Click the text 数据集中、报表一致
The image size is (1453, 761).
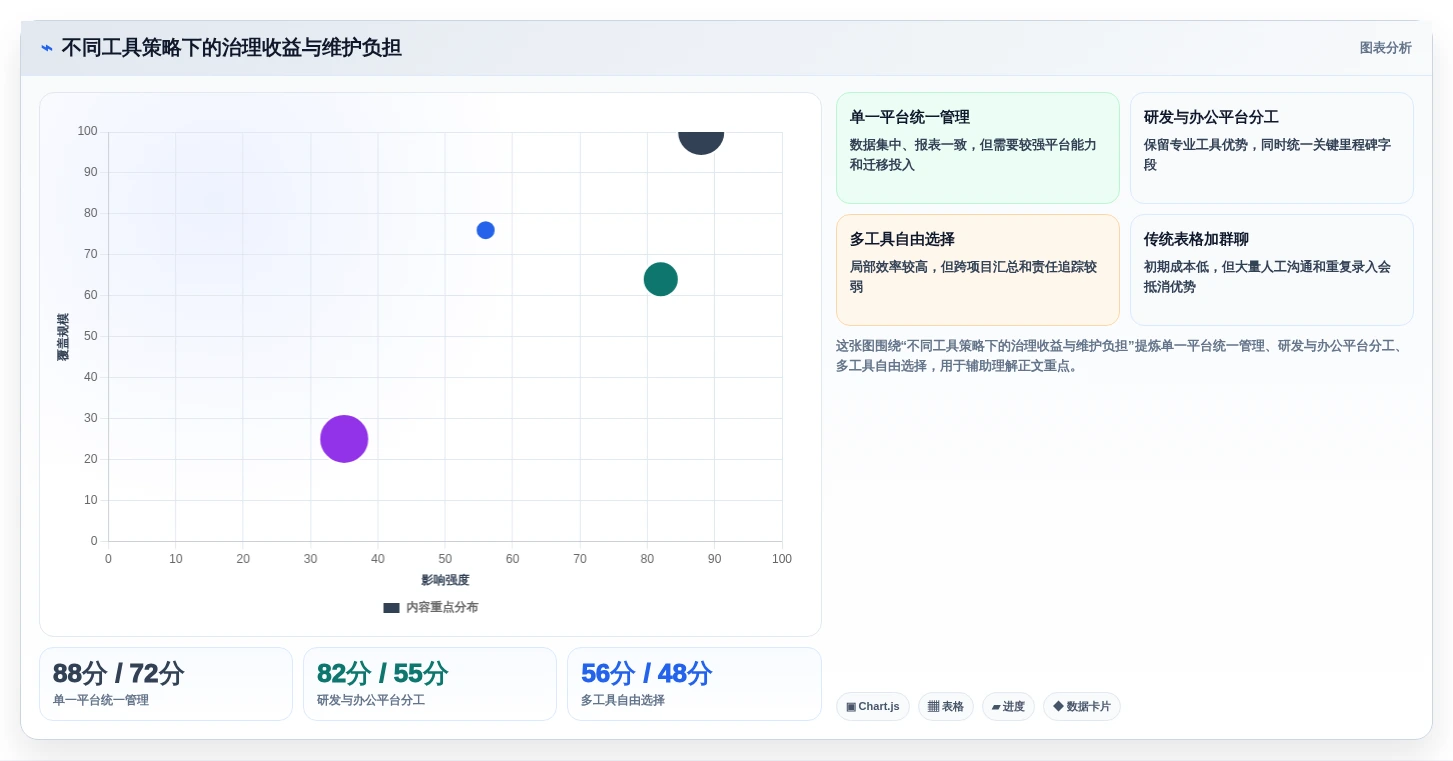click(908, 145)
